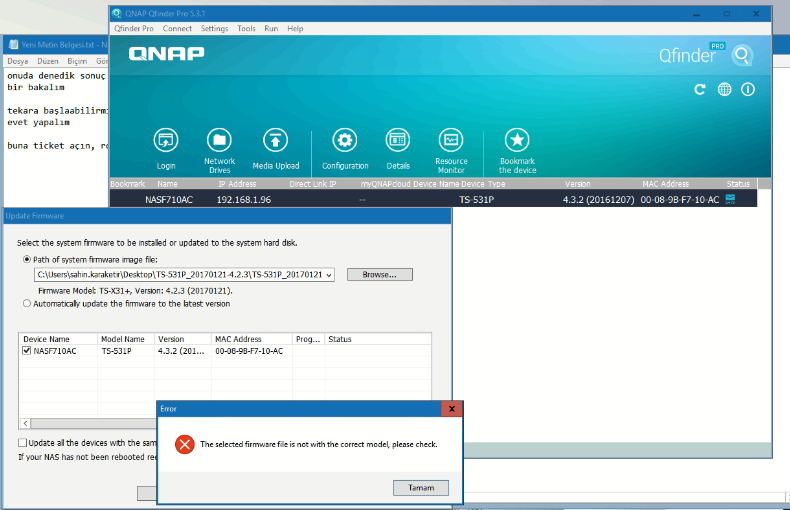Click TS-531P device type cell
Image resolution: width=790 pixels, height=510 pixels.
click(x=476, y=200)
